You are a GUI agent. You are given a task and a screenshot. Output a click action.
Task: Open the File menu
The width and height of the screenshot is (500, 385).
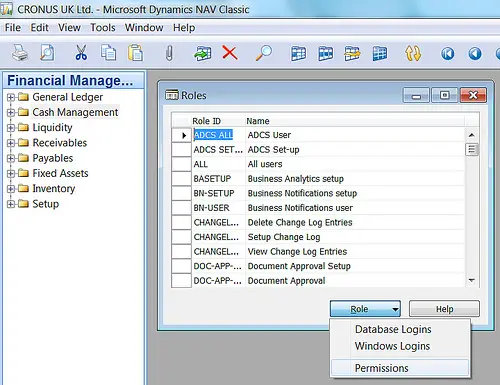[x=13, y=27]
